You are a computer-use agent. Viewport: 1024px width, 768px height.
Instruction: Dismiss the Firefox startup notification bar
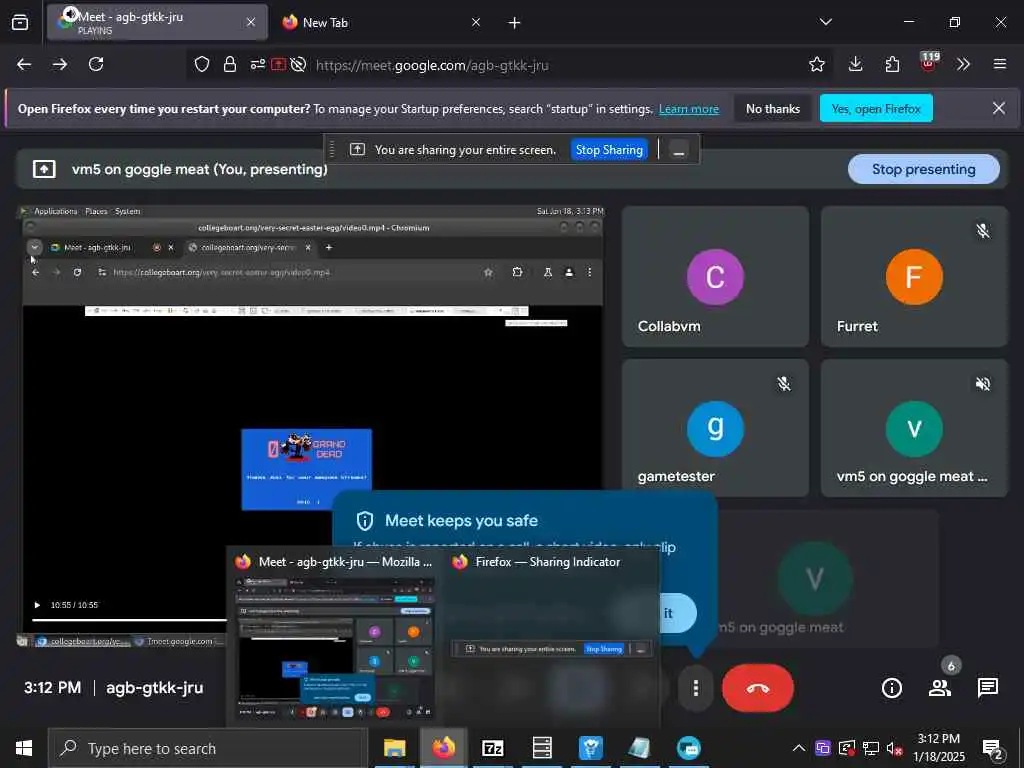tap(999, 108)
